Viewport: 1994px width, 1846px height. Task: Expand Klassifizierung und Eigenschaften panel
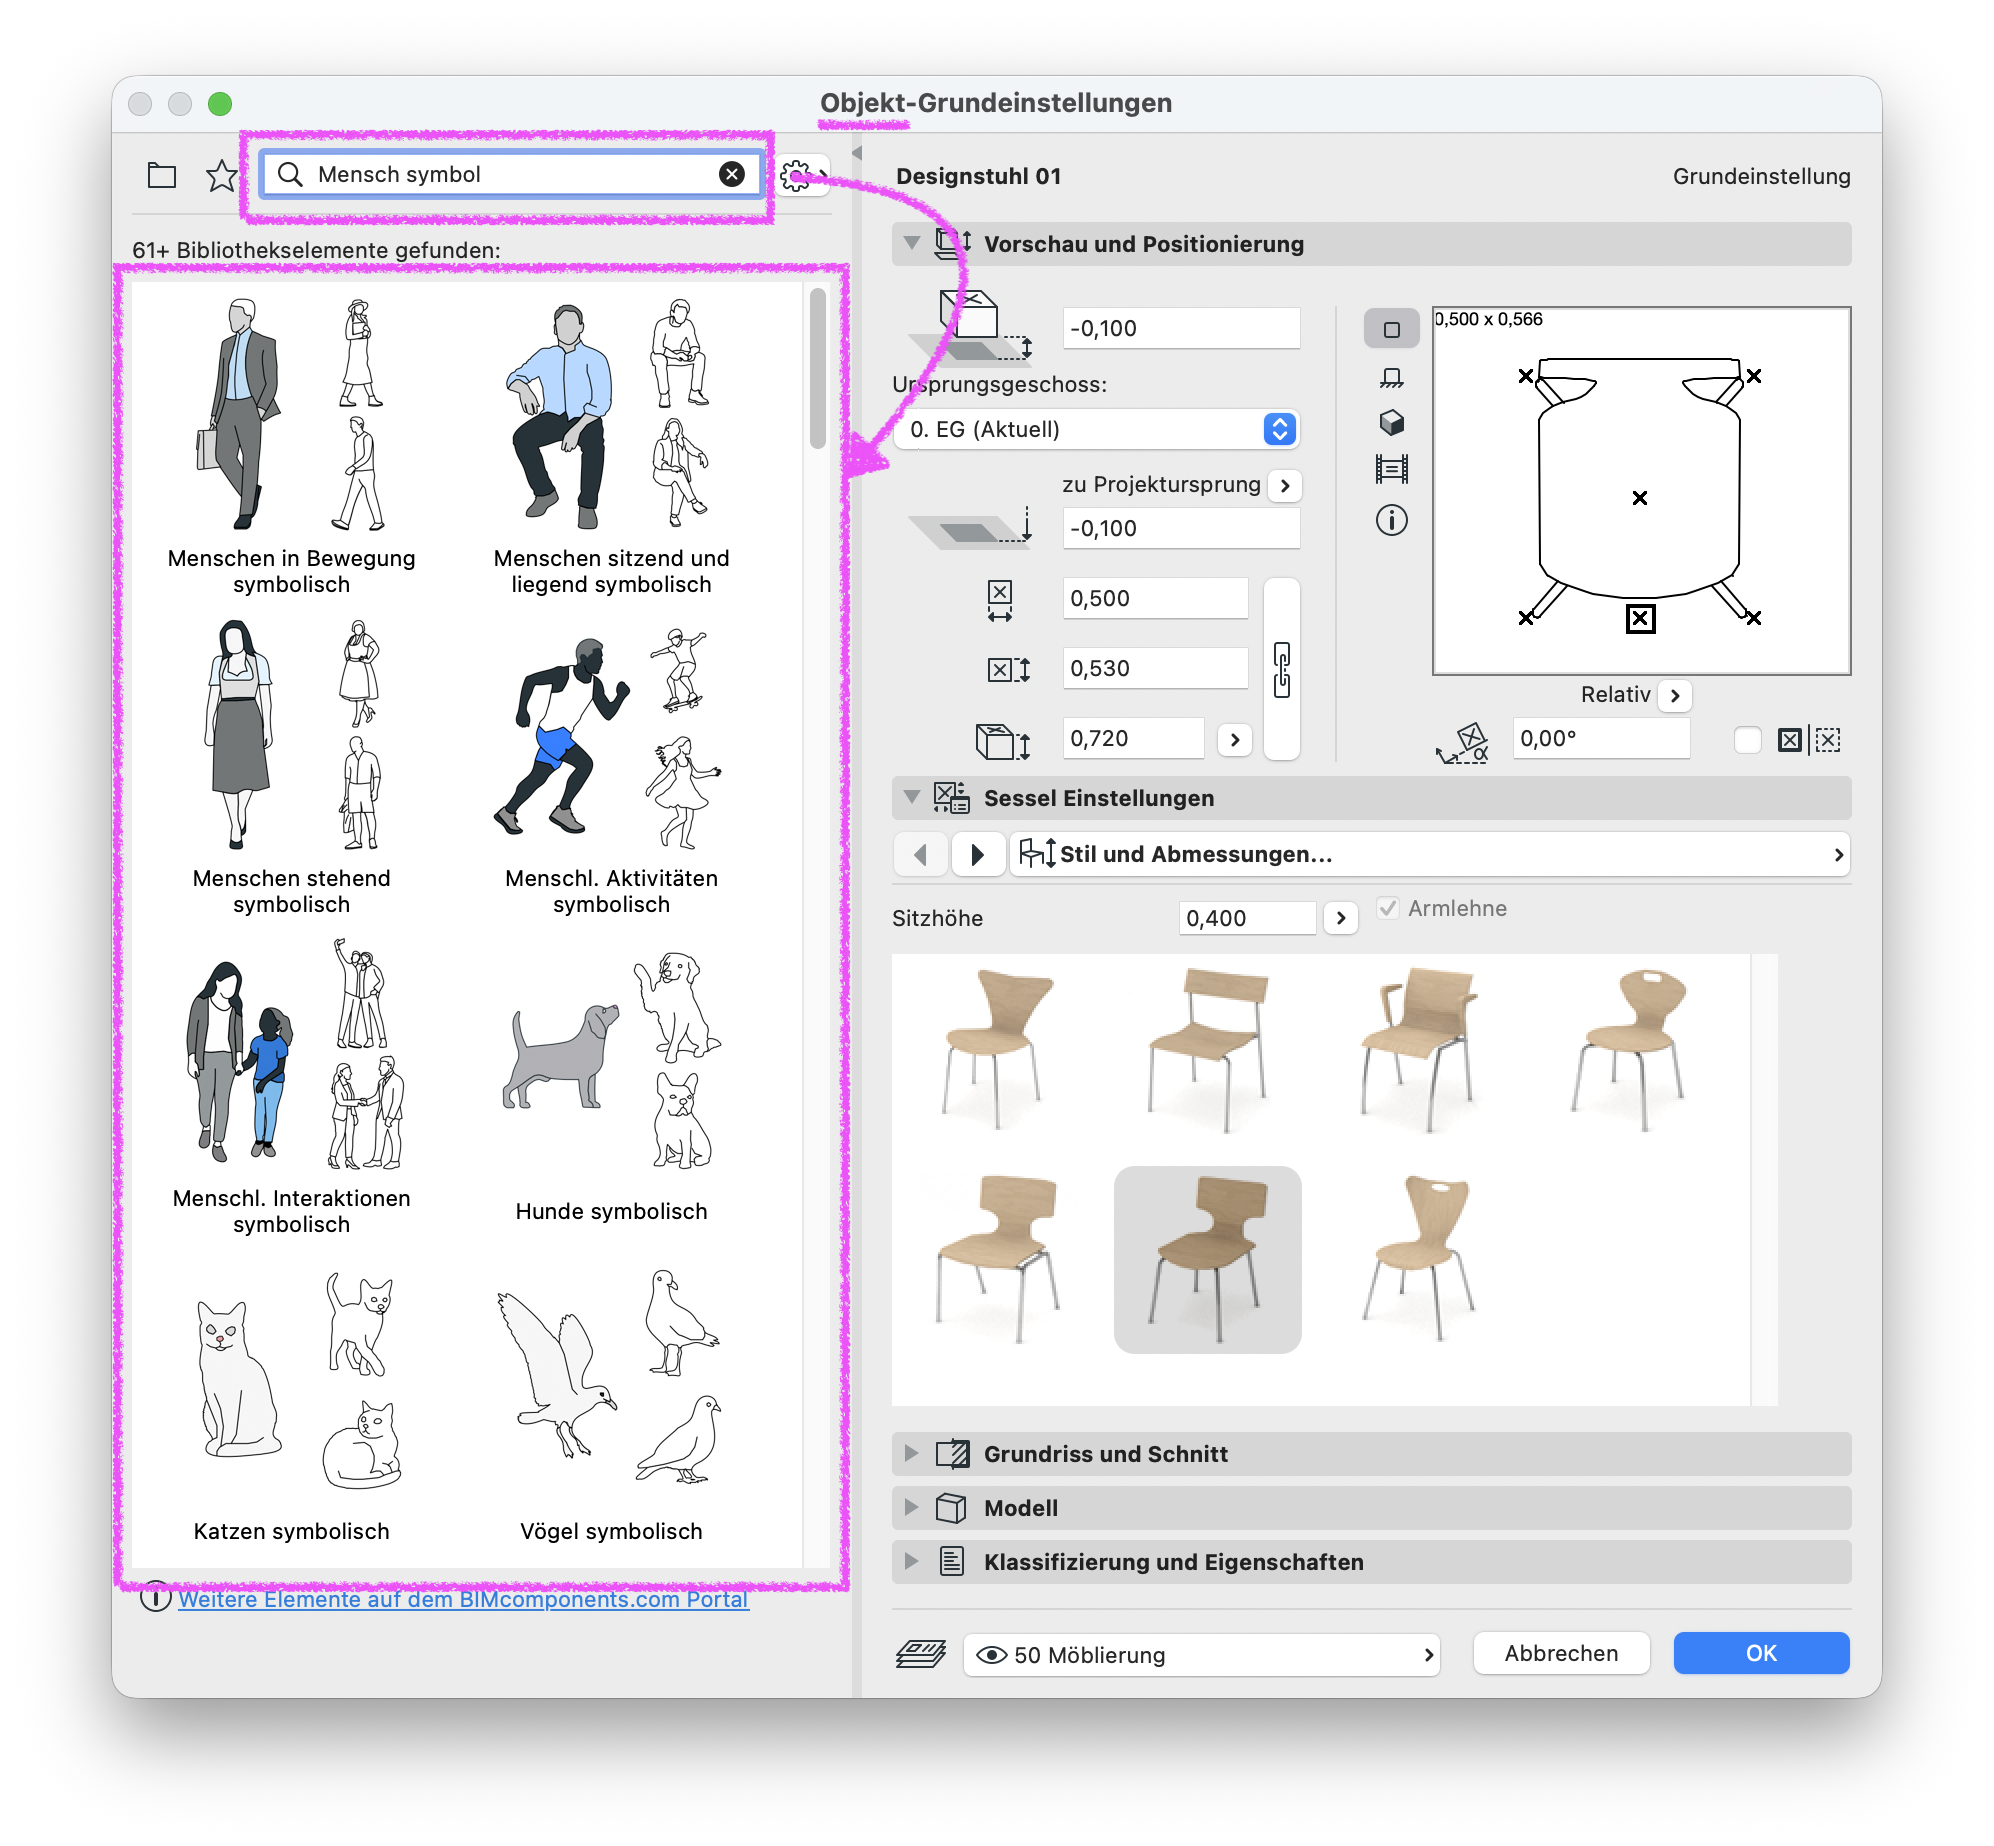[911, 1561]
